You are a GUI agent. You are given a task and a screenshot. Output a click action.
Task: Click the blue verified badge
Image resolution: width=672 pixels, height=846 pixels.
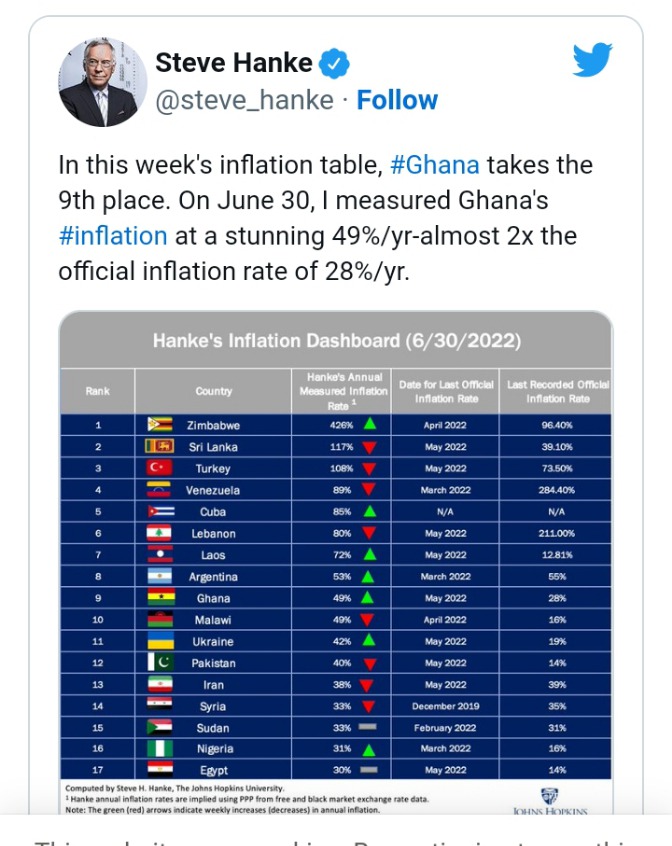coord(334,63)
